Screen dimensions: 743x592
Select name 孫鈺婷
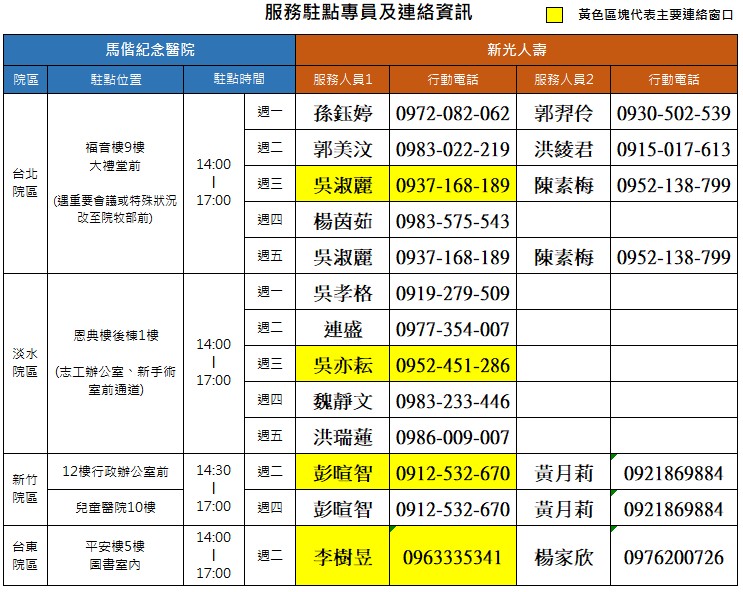(x=343, y=113)
